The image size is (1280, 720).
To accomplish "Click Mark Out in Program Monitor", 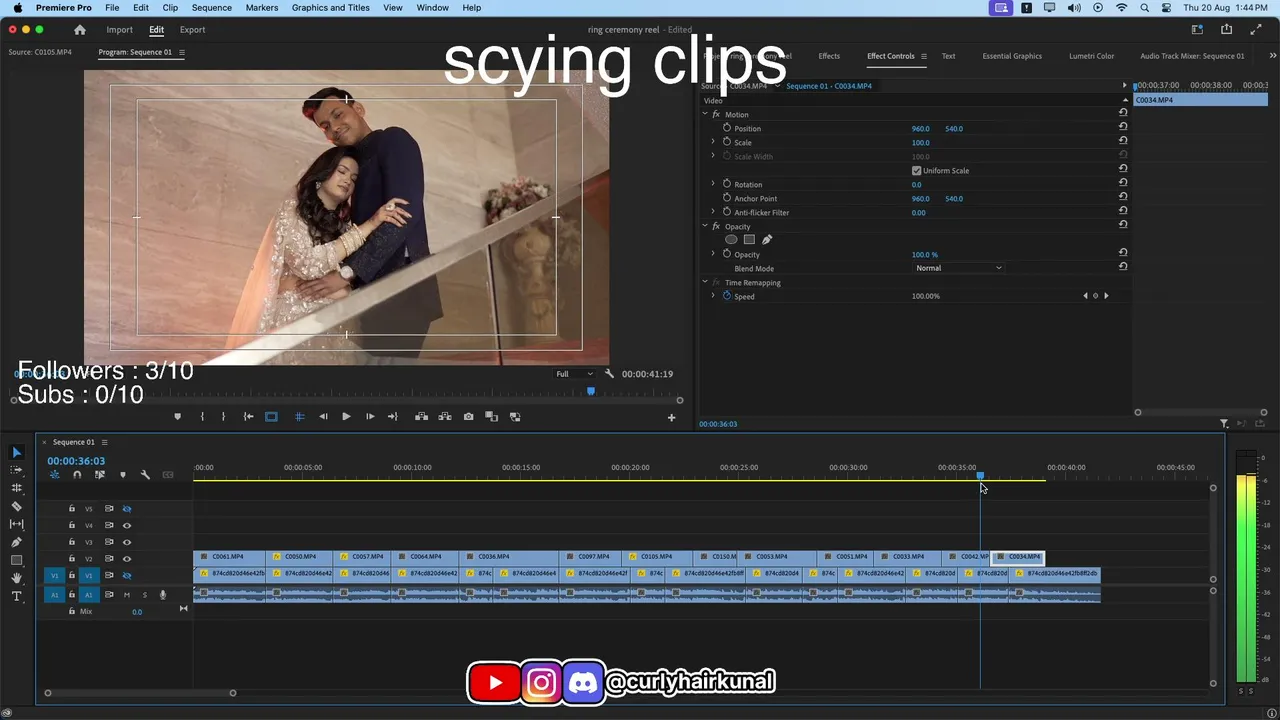I will click(223, 417).
